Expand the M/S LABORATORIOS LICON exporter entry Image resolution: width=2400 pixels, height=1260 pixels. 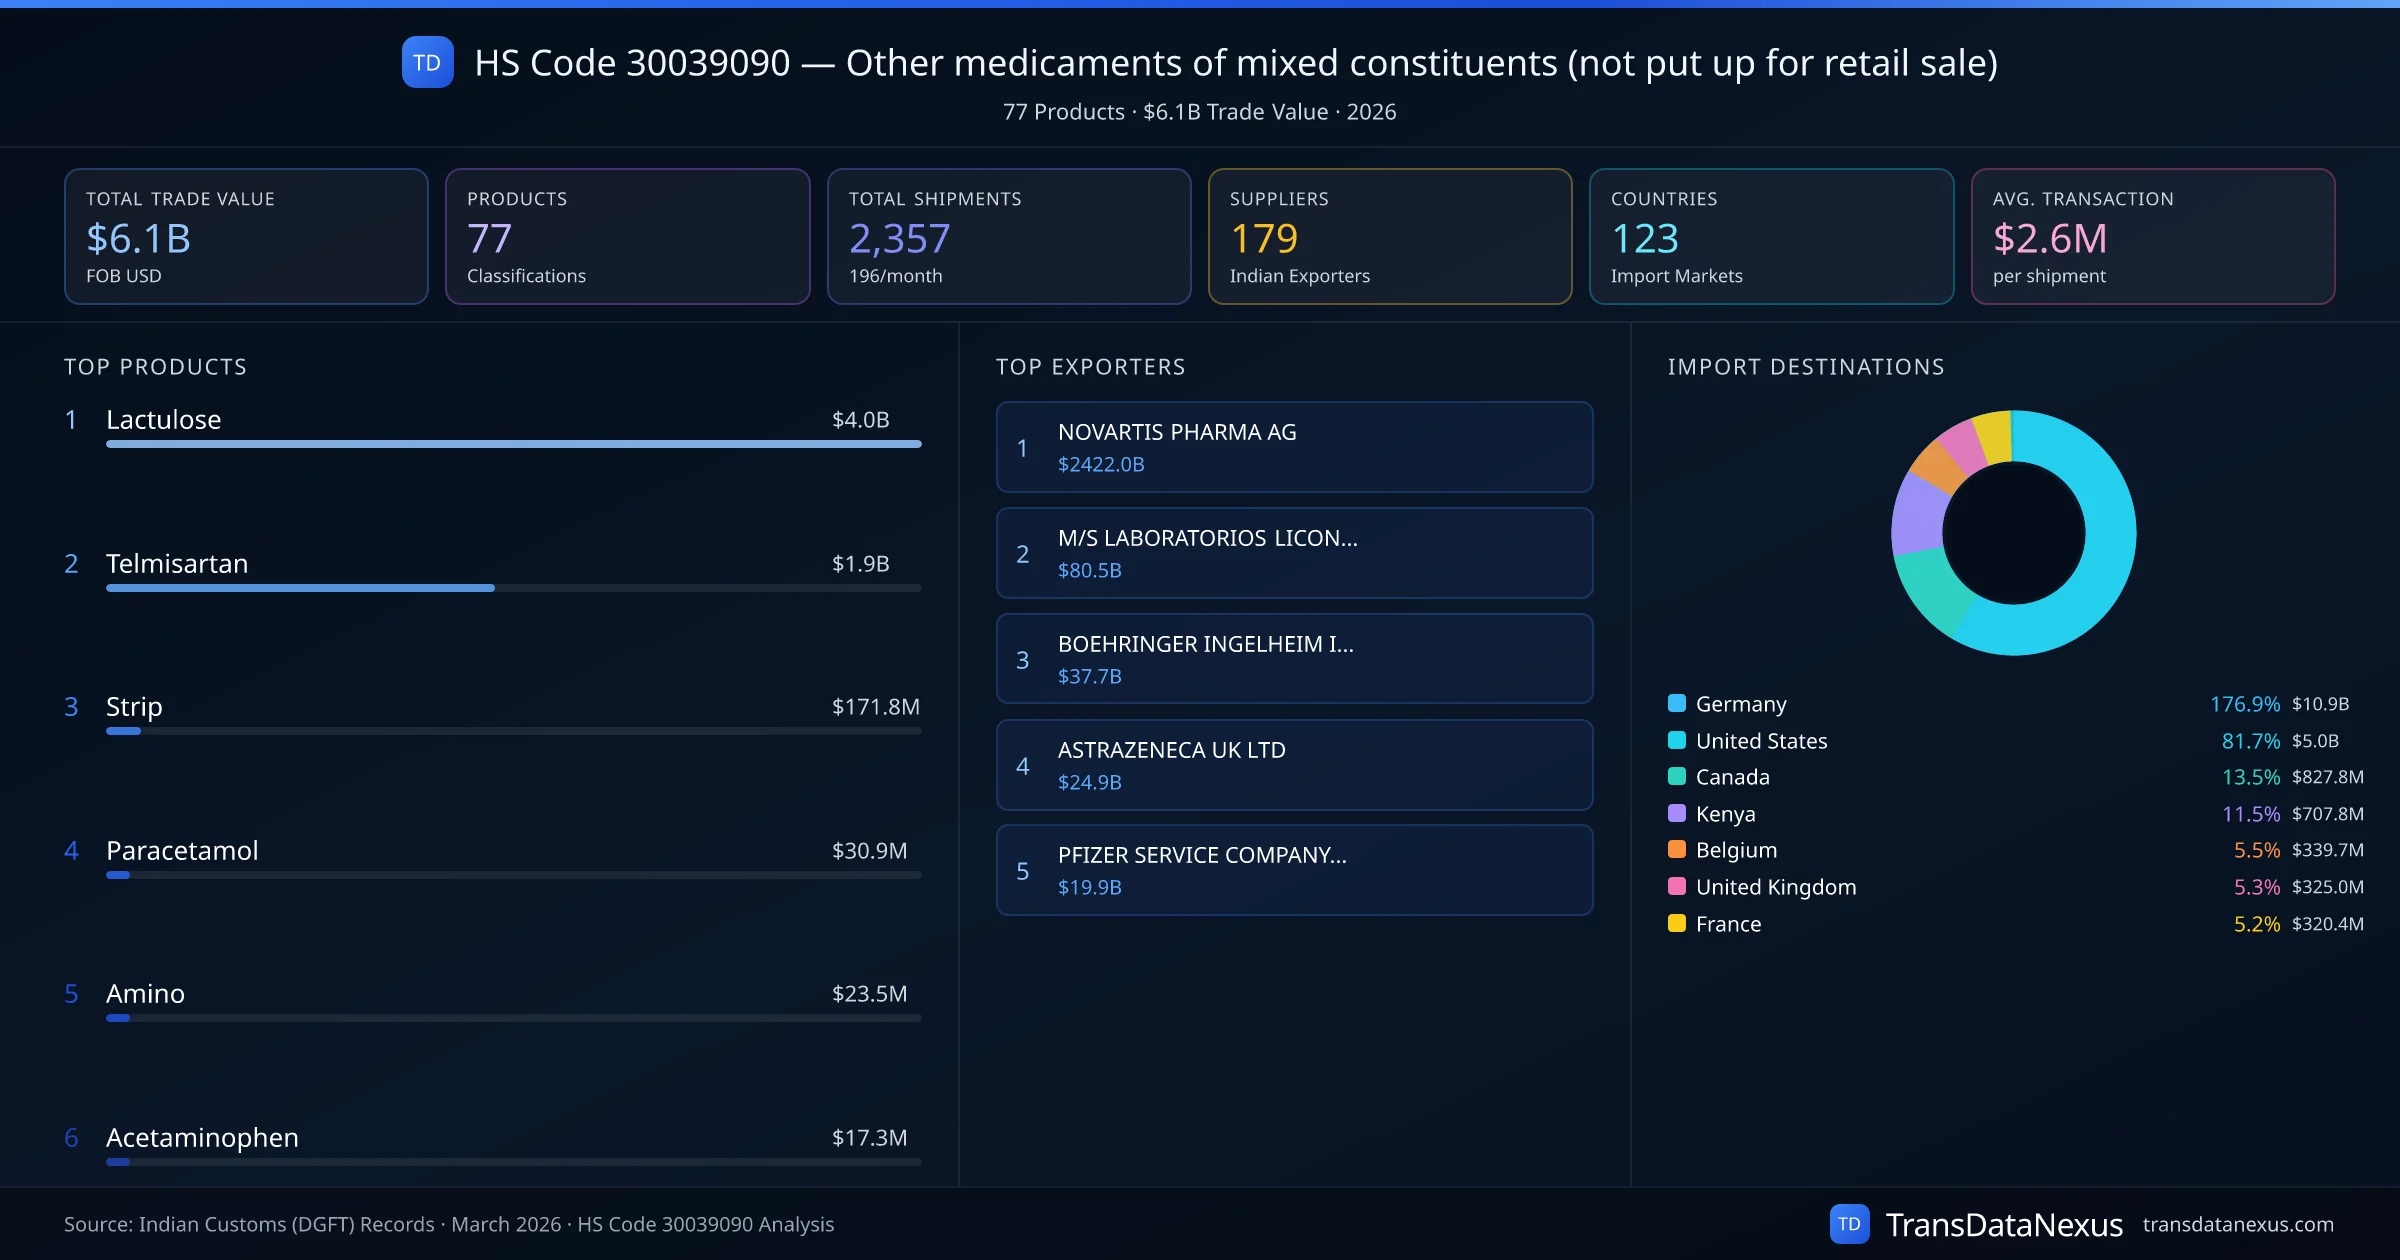1294,552
